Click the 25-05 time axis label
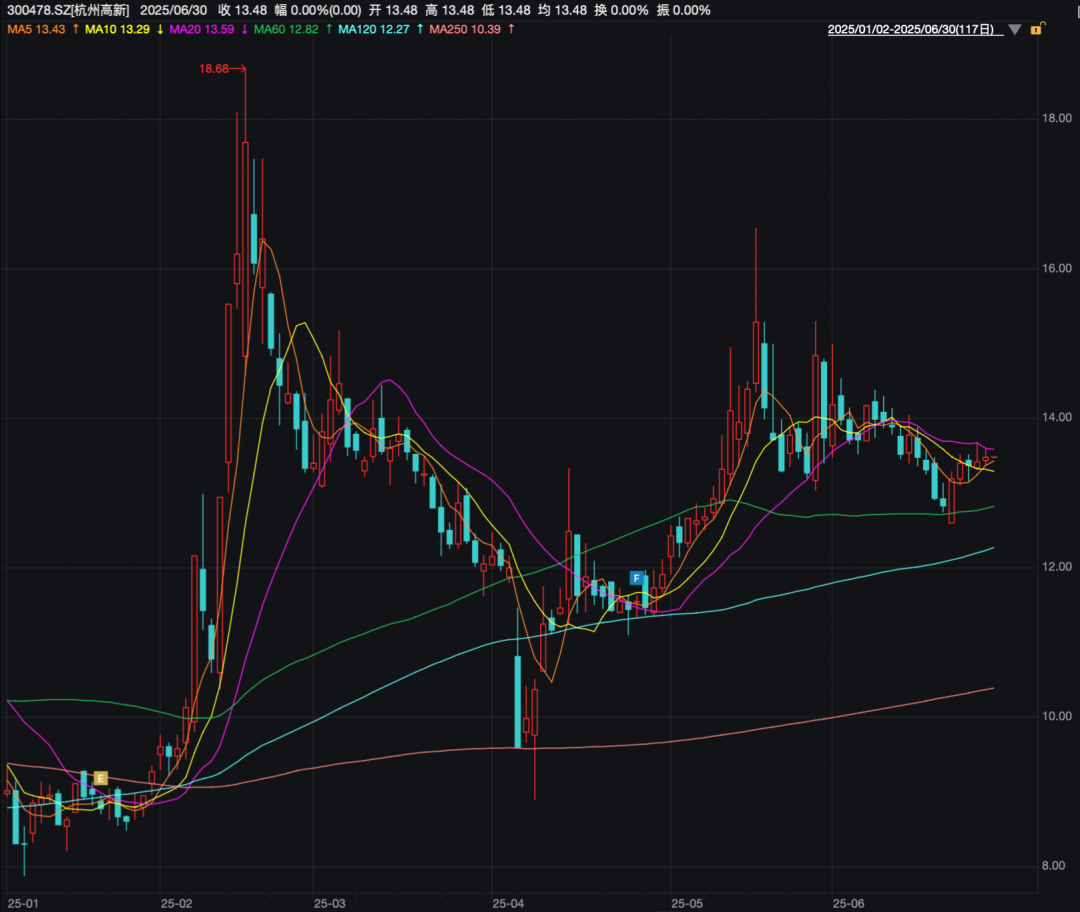The image size is (1080, 912). click(687, 904)
